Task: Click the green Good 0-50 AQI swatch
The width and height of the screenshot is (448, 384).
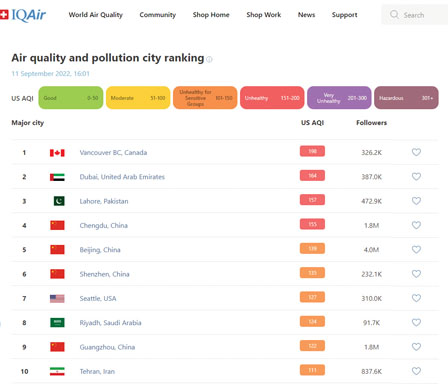Action: coord(71,98)
